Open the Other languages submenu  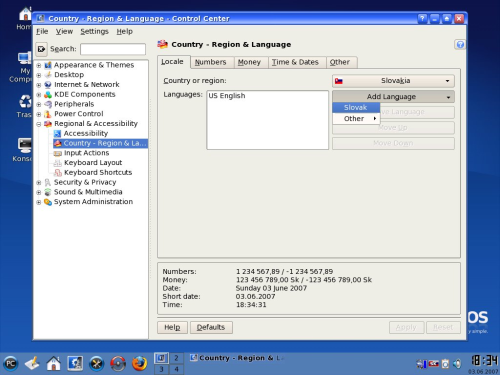356,119
